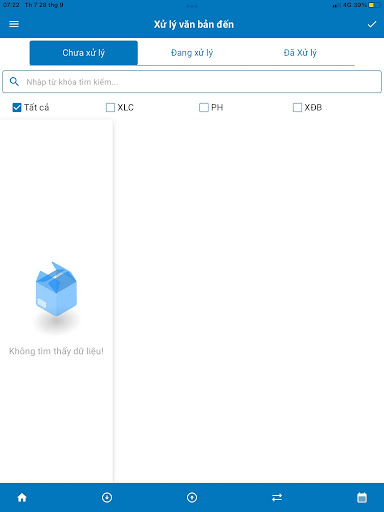This screenshot has height=512, width=384.
Task: Focus the keyword search input field
Action: tap(192, 82)
